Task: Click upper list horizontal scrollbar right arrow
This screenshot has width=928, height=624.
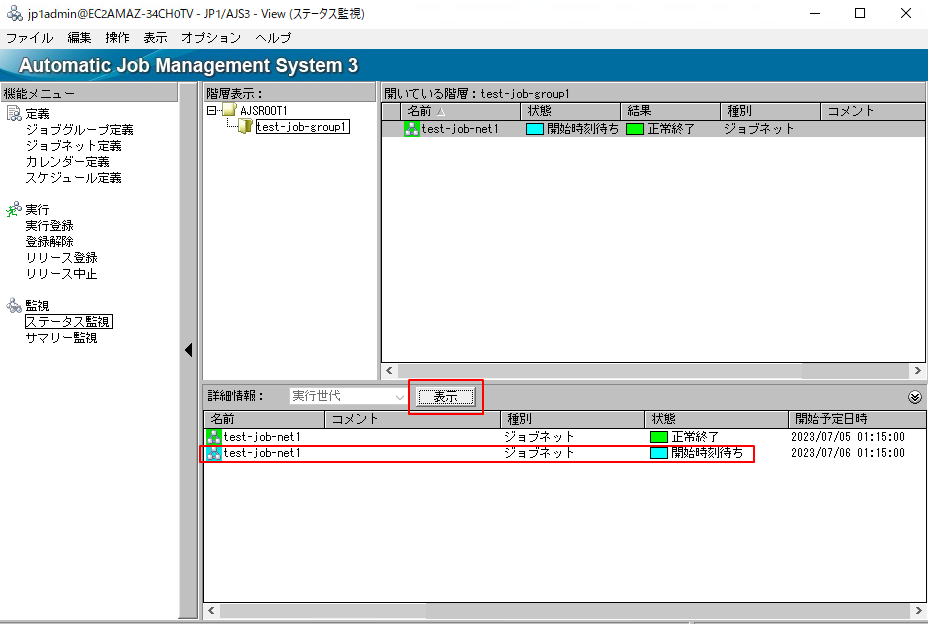Action: (x=918, y=371)
